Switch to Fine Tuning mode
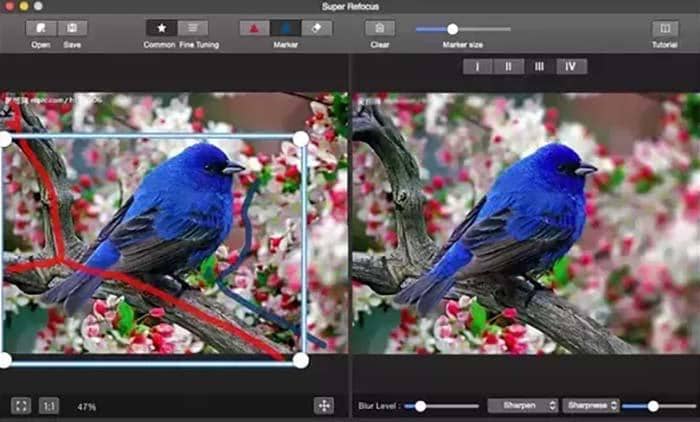 pyautogui.click(x=193, y=28)
